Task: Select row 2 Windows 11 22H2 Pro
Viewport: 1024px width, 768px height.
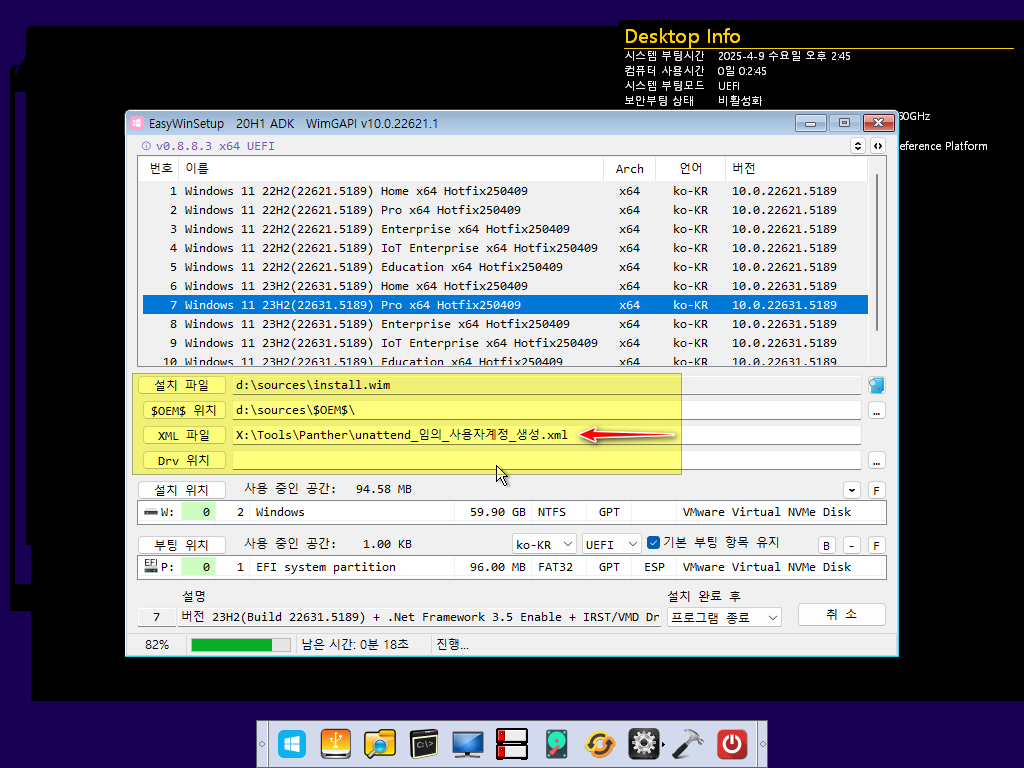Action: click(505, 210)
